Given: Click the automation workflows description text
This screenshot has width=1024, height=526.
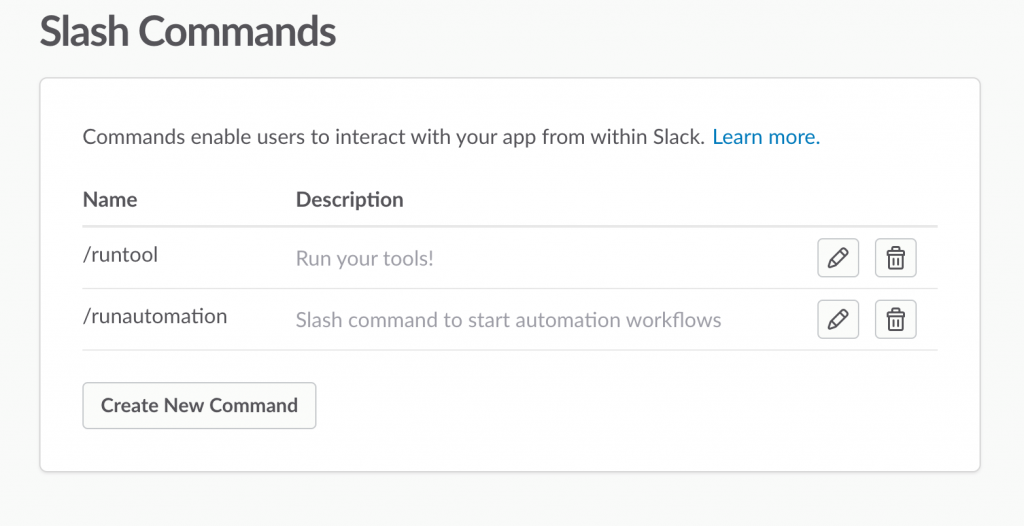Looking at the screenshot, I should point(508,321).
